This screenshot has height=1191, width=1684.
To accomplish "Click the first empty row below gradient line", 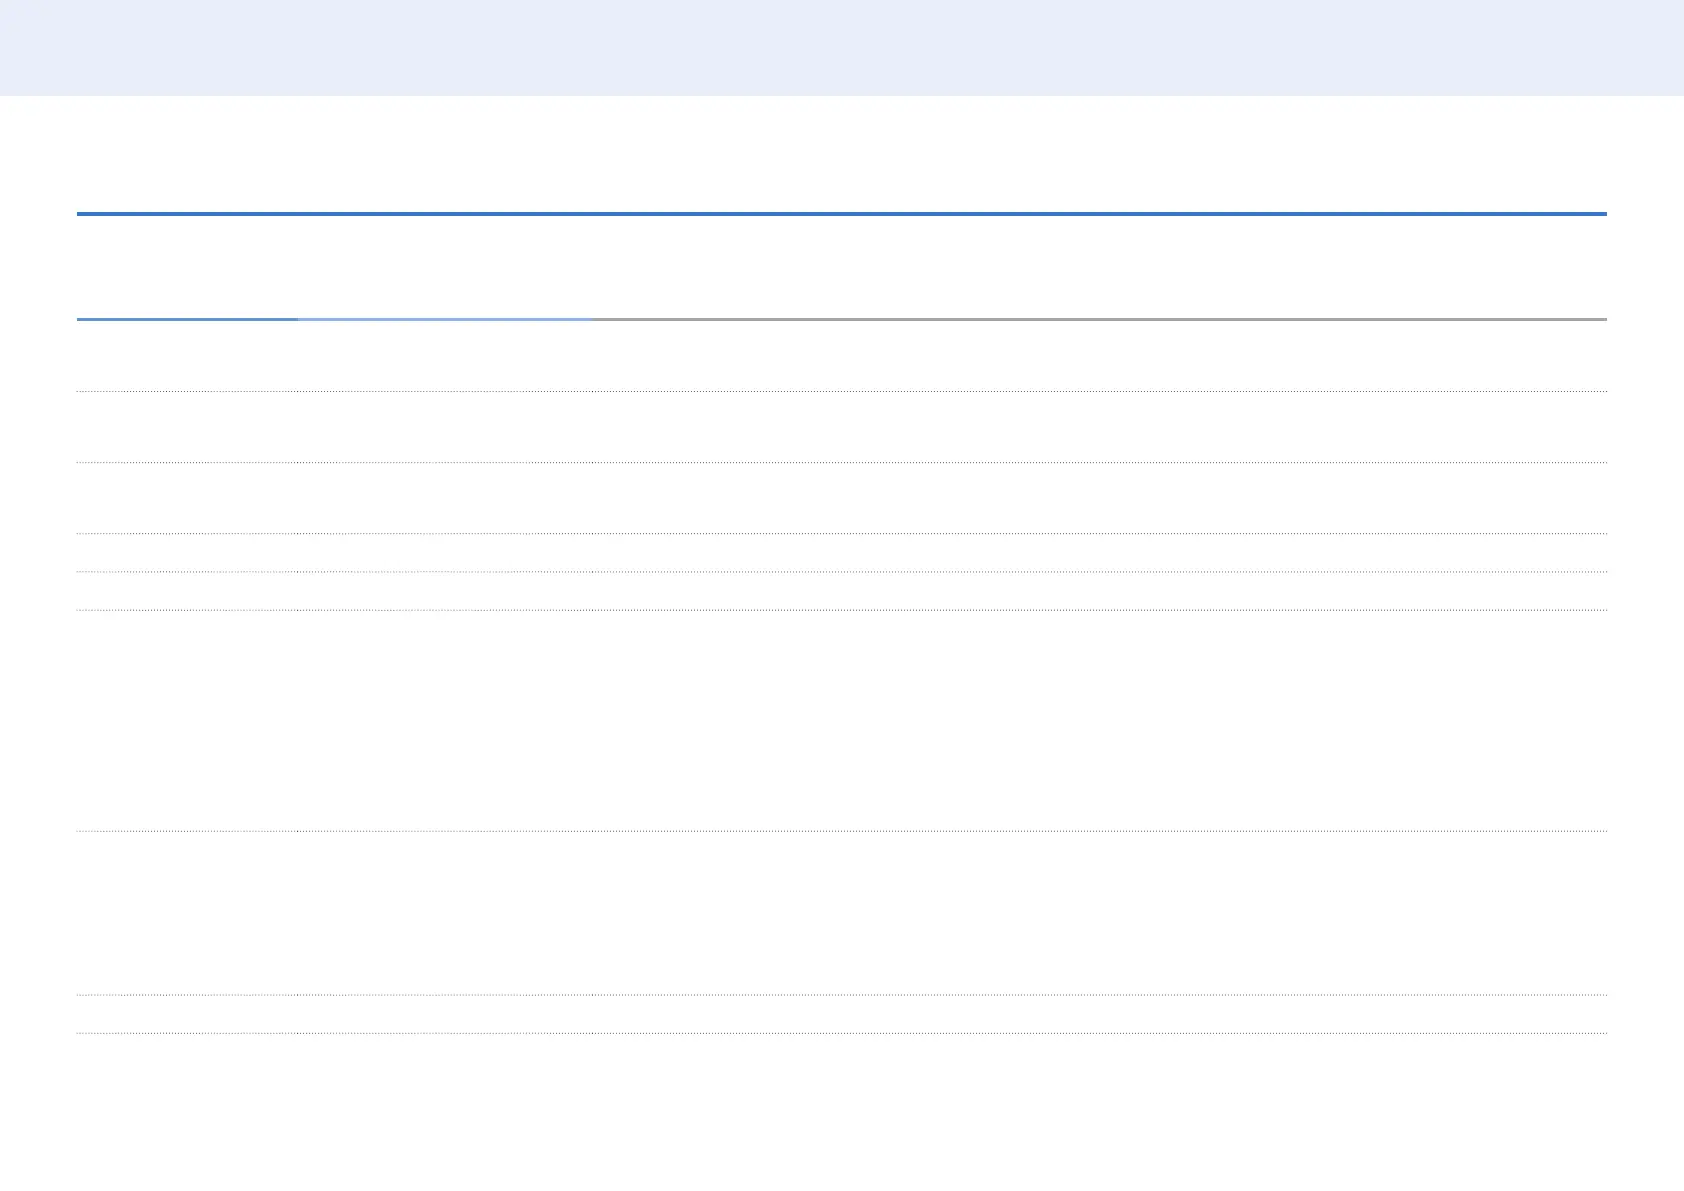I will point(842,355).
